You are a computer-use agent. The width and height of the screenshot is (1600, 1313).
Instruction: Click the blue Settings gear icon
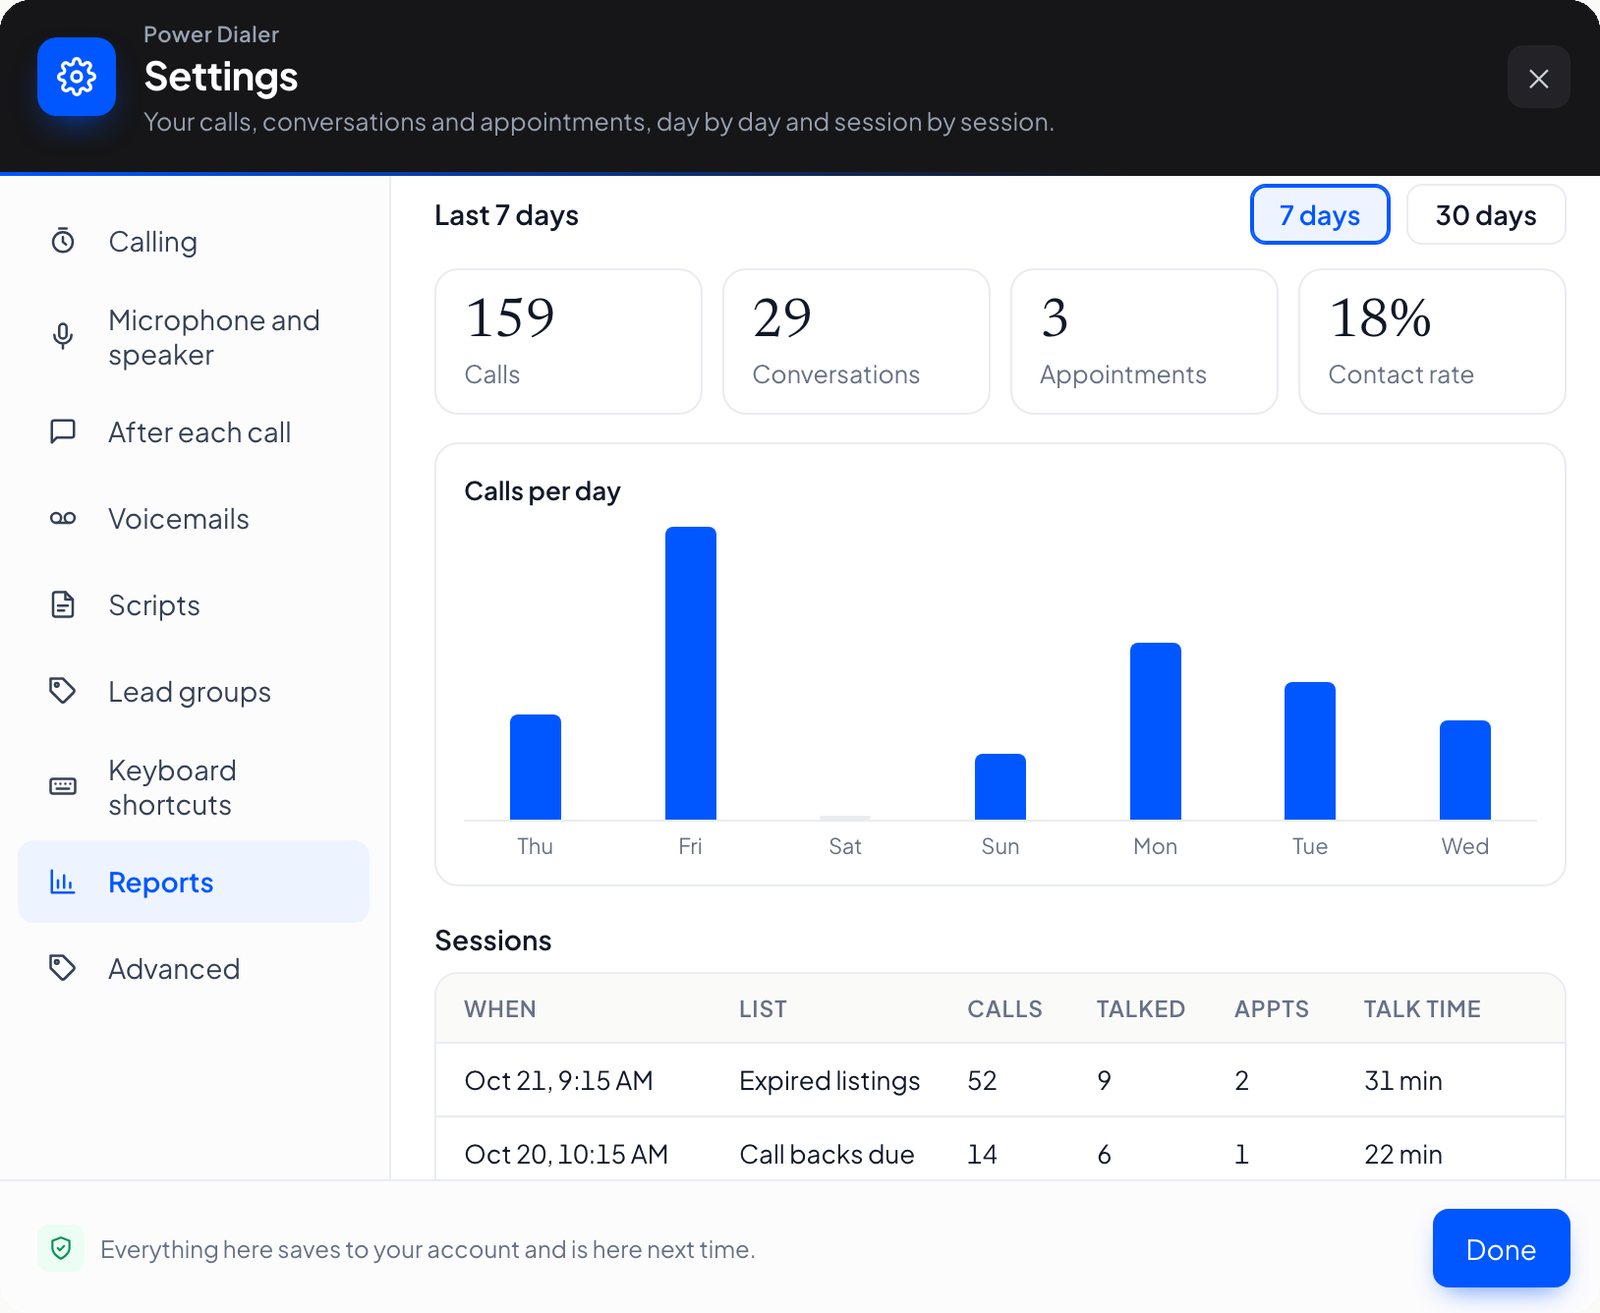(76, 77)
